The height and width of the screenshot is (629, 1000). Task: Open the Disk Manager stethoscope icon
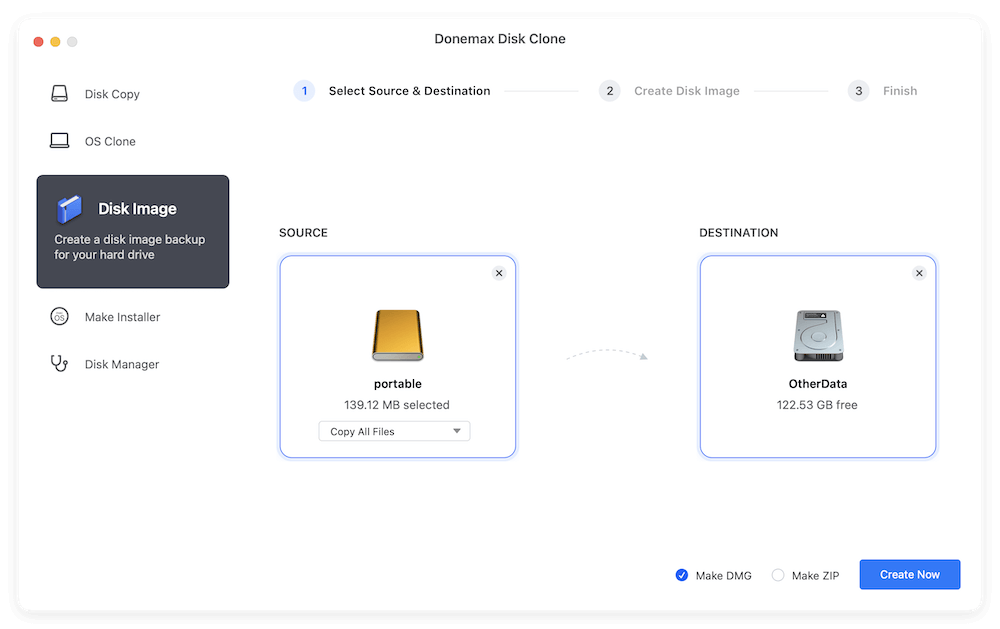click(x=60, y=364)
